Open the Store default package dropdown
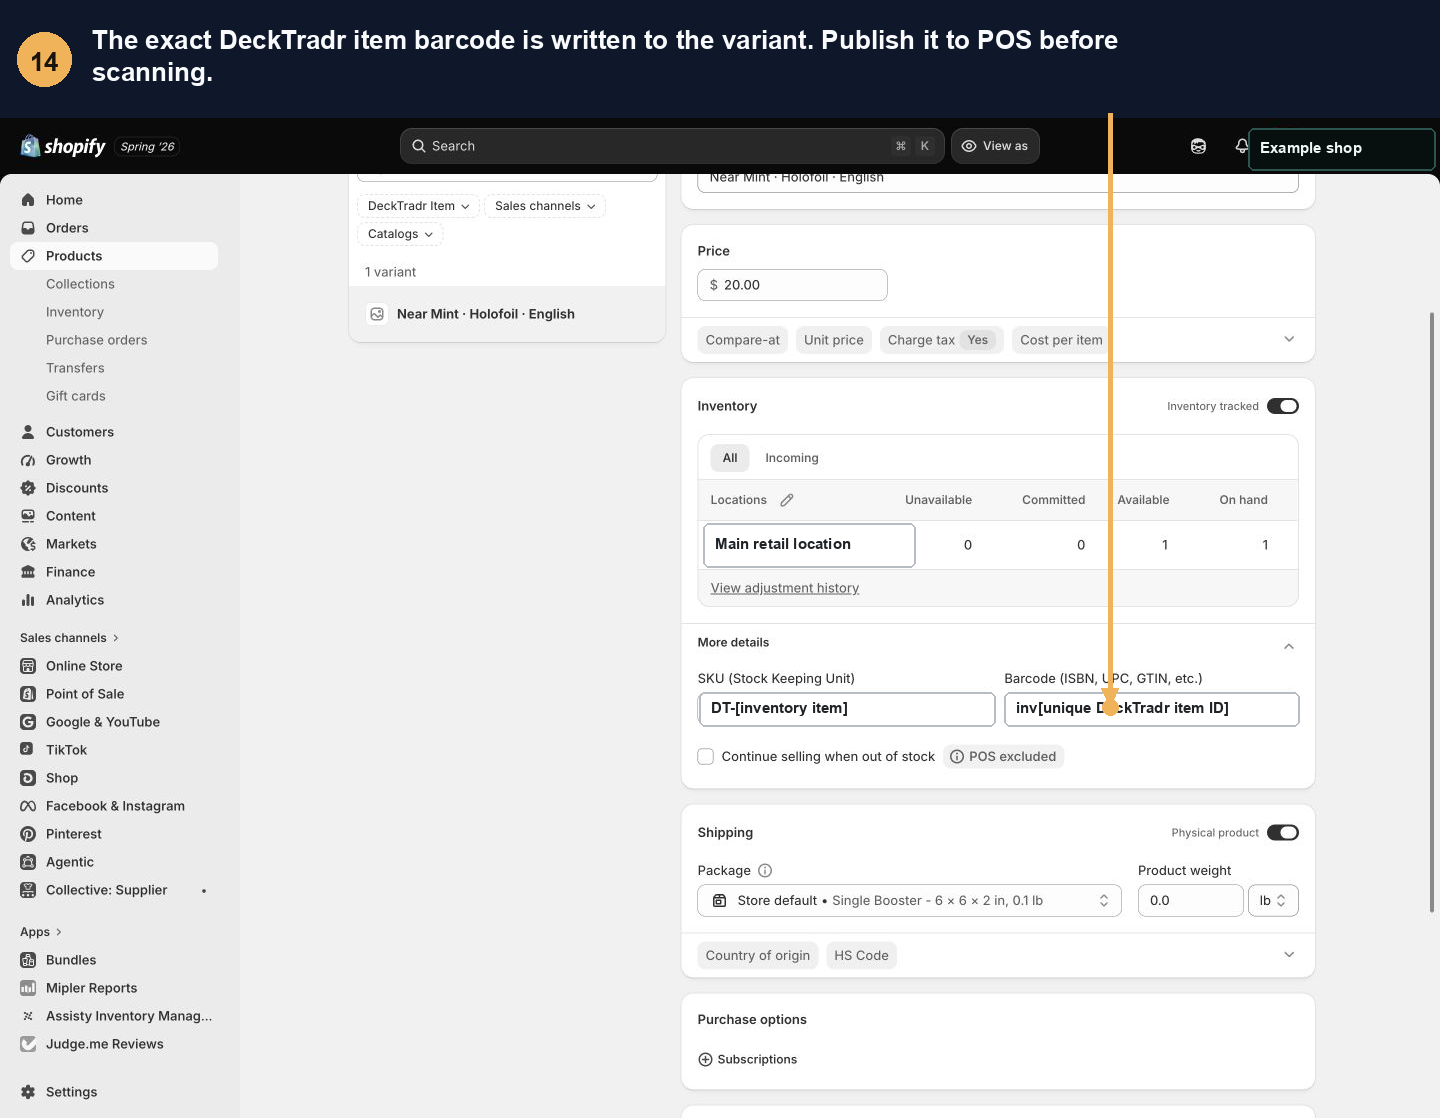 click(x=909, y=901)
